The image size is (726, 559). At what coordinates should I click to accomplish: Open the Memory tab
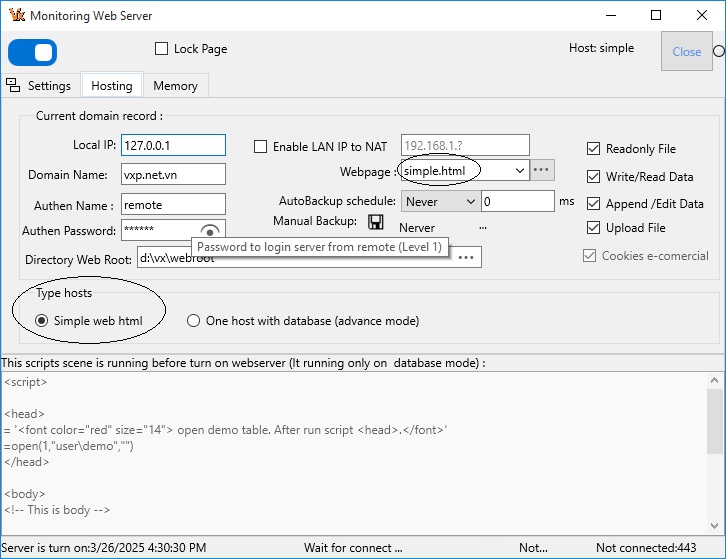click(x=175, y=86)
